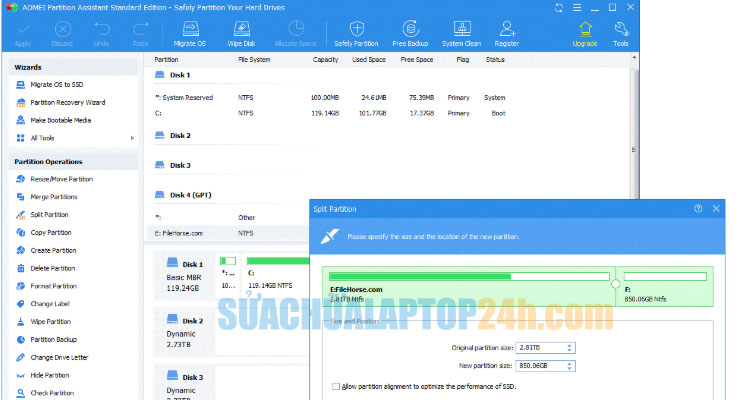Select Disk 2 Dynamic in disk map
This screenshot has width=750, height=400.
click(x=185, y=333)
